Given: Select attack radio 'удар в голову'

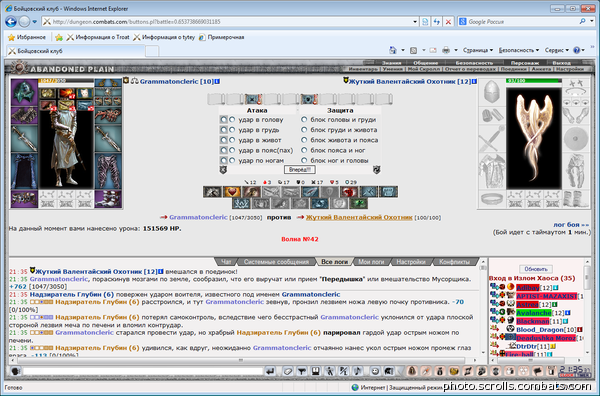Looking at the screenshot, I should (x=232, y=120).
